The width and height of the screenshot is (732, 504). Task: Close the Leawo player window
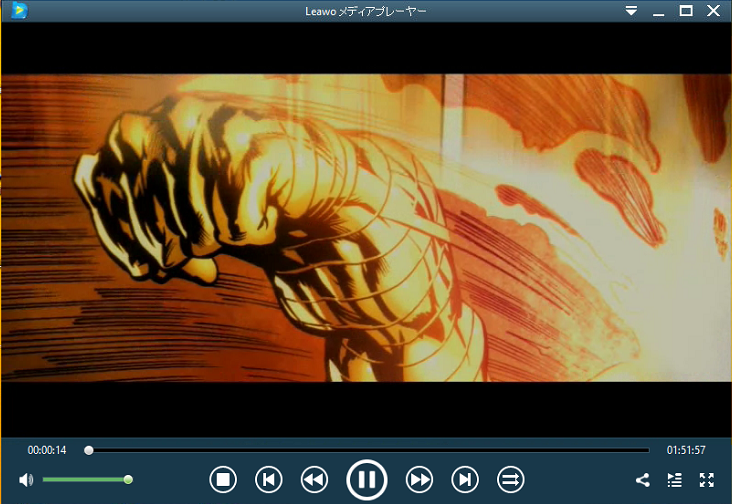point(713,10)
